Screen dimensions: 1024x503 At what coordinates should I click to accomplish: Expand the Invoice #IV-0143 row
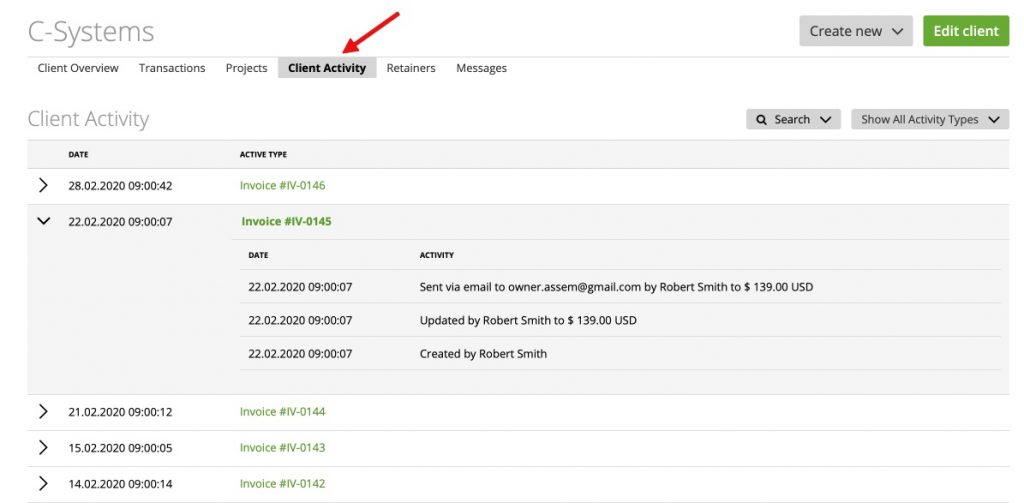(43, 447)
